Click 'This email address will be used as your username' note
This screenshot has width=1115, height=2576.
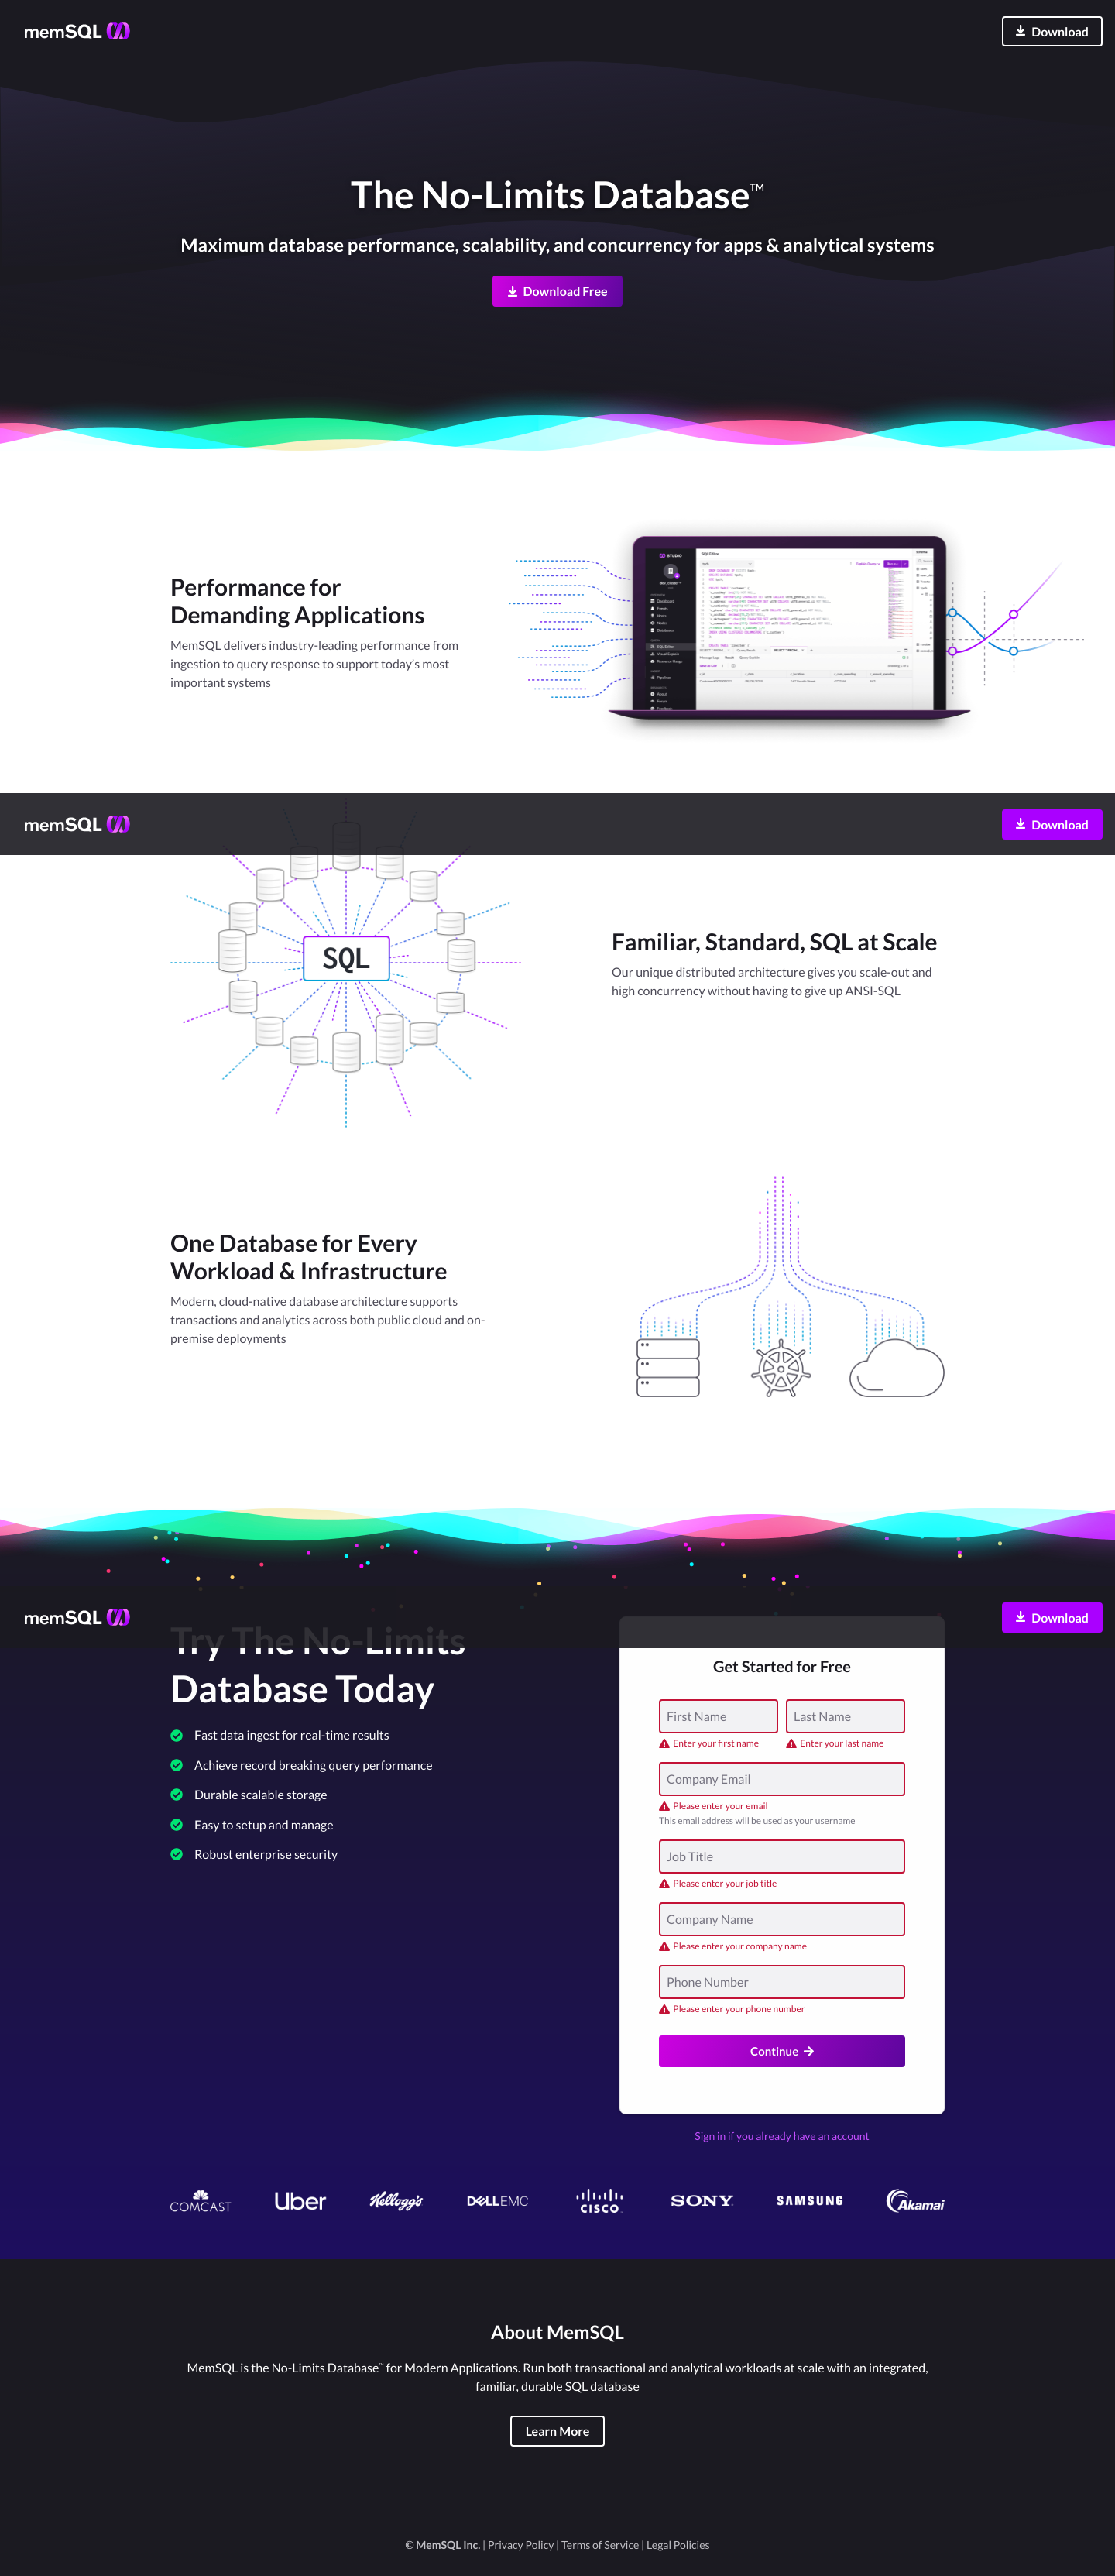click(x=757, y=1821)
